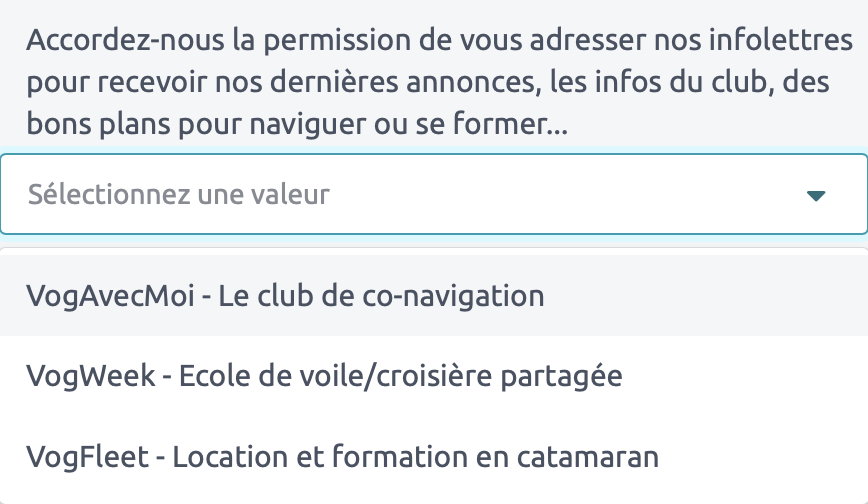
Task: Click the 'Sélectionnez une valeur' placeholder text
Action: click(x=179, y=194)
